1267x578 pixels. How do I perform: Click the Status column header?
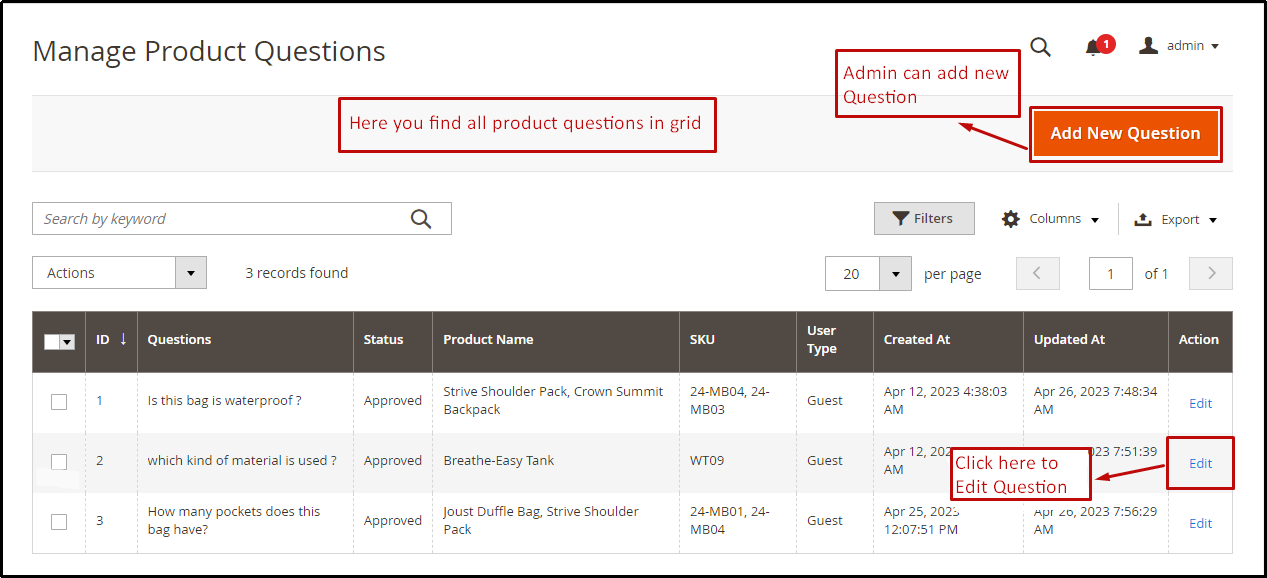click(382, 340)
